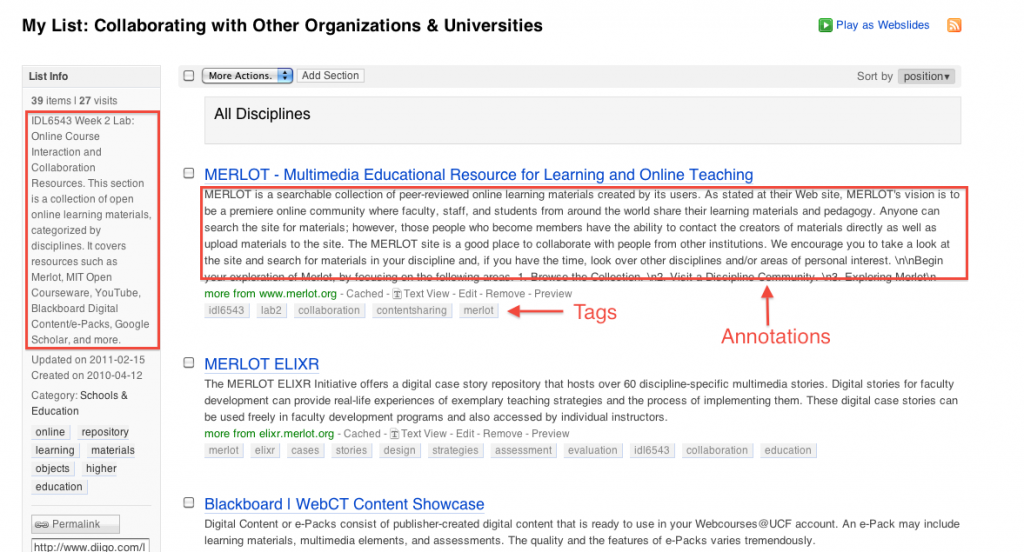The width and height of the screenshot is (1024, 552).
Task: Click the Permalink button
Action: click(x=75, y=524)
